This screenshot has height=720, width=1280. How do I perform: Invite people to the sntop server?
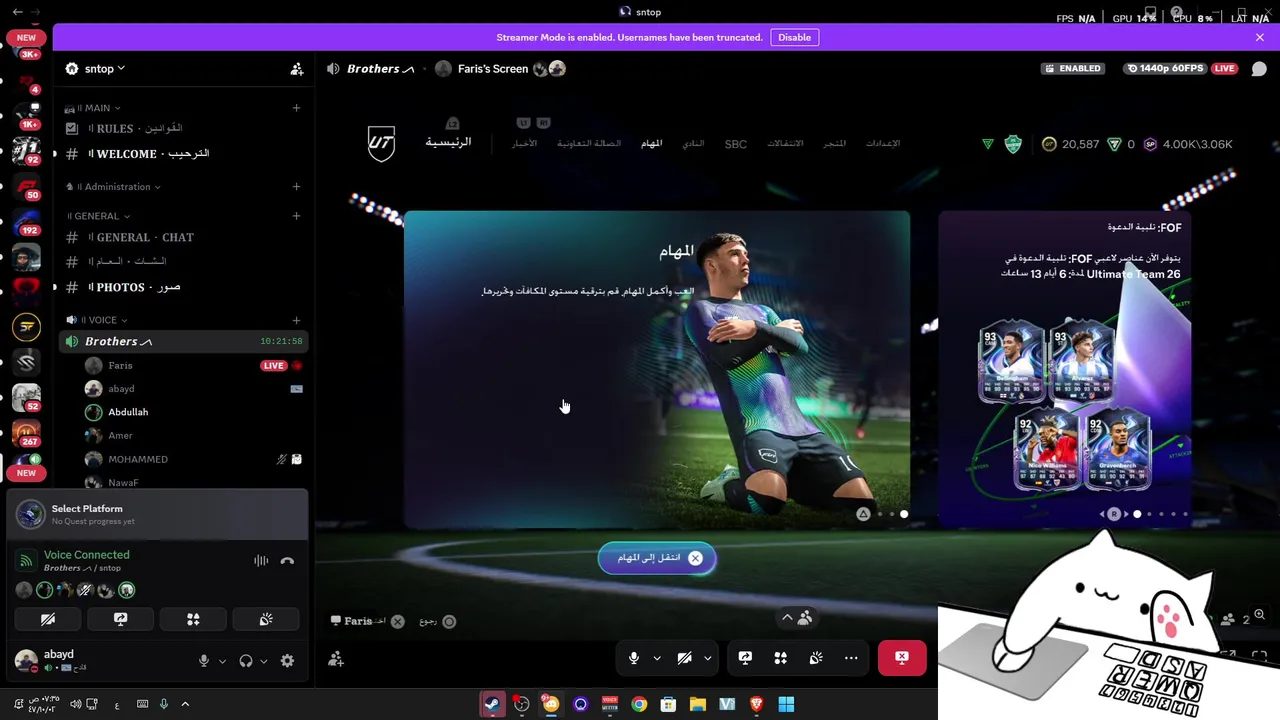pos(297,69)
